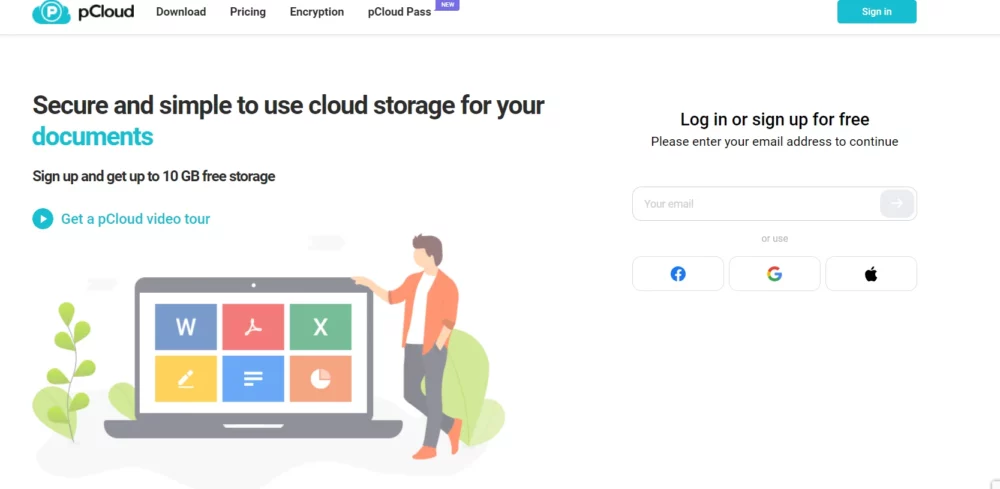Click the 'Sign up and get up to 10 GB free storage' text
This screenshot has width=1000, height=489.
(154, 176)
